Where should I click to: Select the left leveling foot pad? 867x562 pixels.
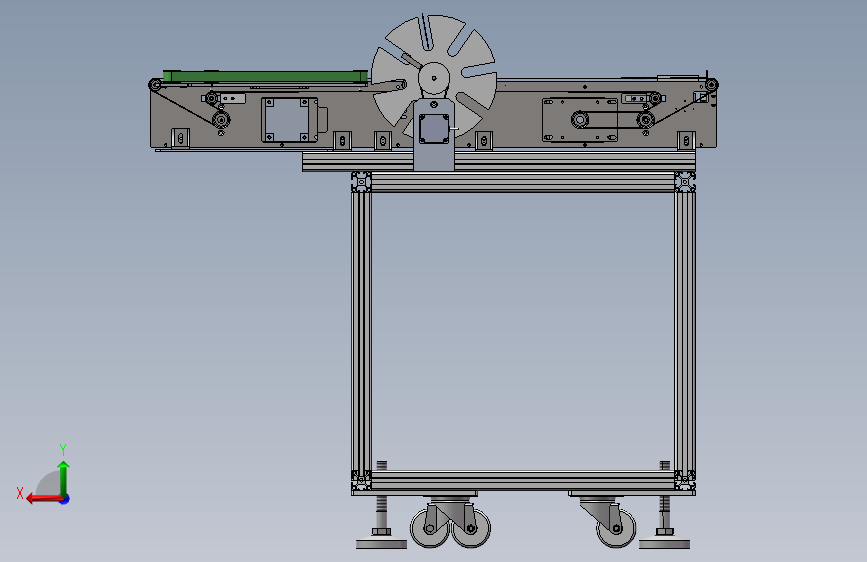click(x=382, y=545)
